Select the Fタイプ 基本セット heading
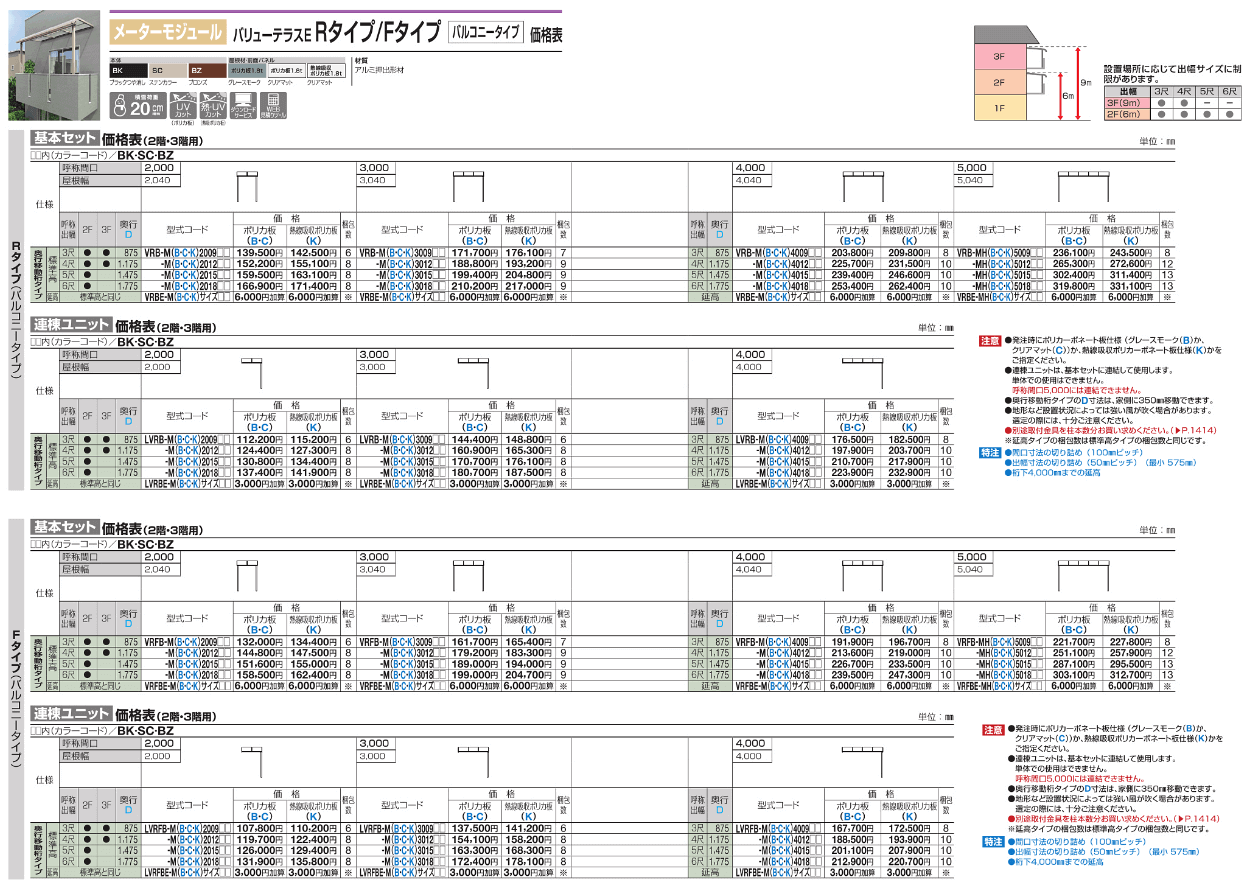Image resolution: width=1246 pixels, height=889 pixels. pyautogui.click(x=65, y=526)
